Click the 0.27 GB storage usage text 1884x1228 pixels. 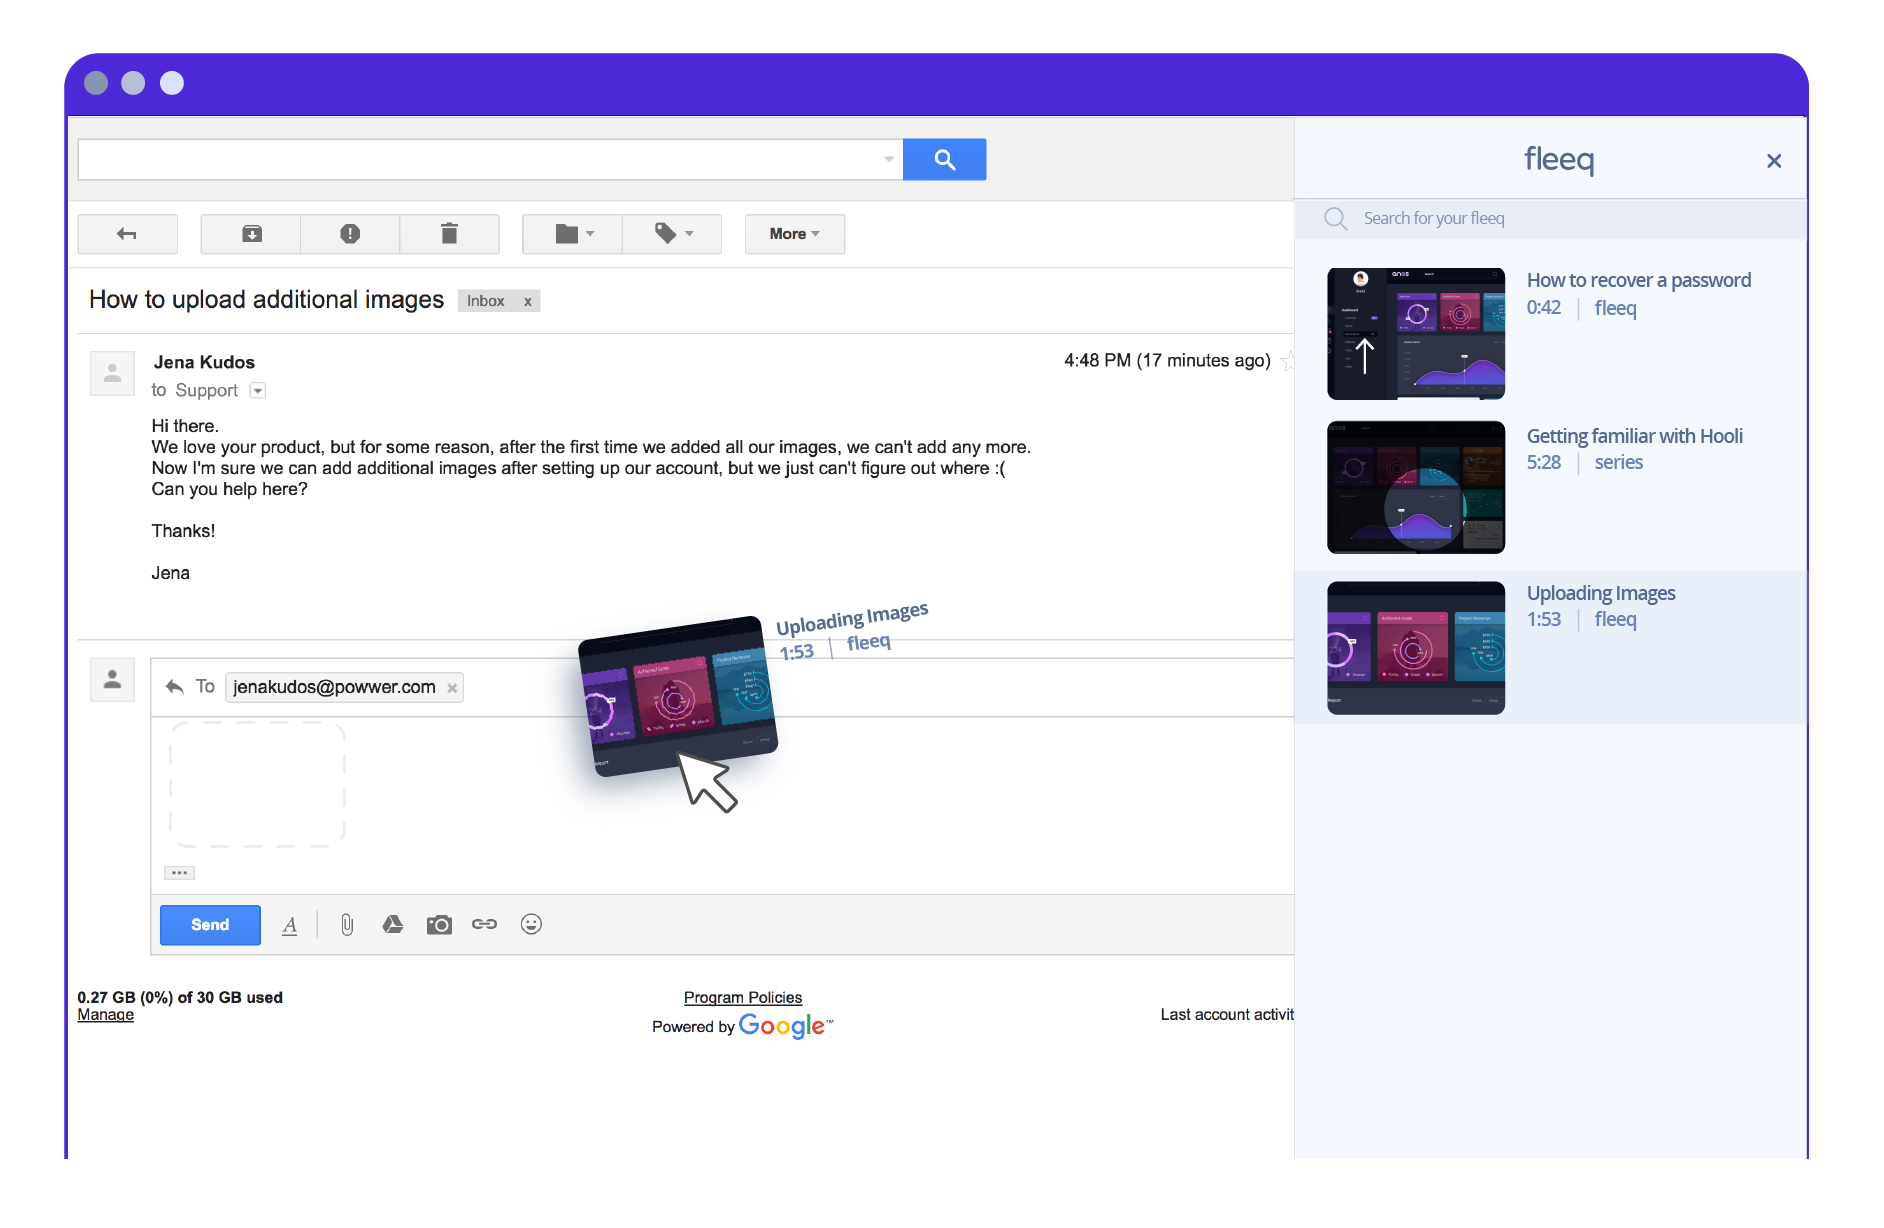click(x=180, y=998)
